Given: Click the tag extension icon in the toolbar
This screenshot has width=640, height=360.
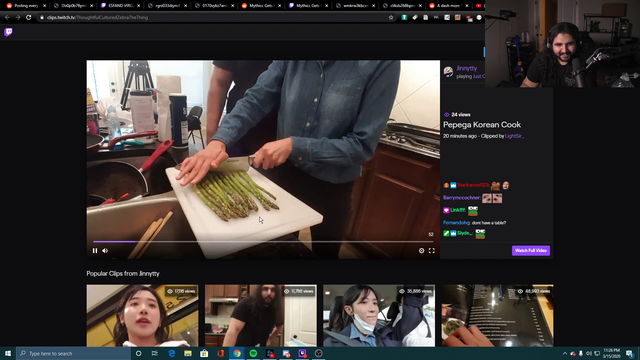Looking at the screenshot, I should 415,18.
